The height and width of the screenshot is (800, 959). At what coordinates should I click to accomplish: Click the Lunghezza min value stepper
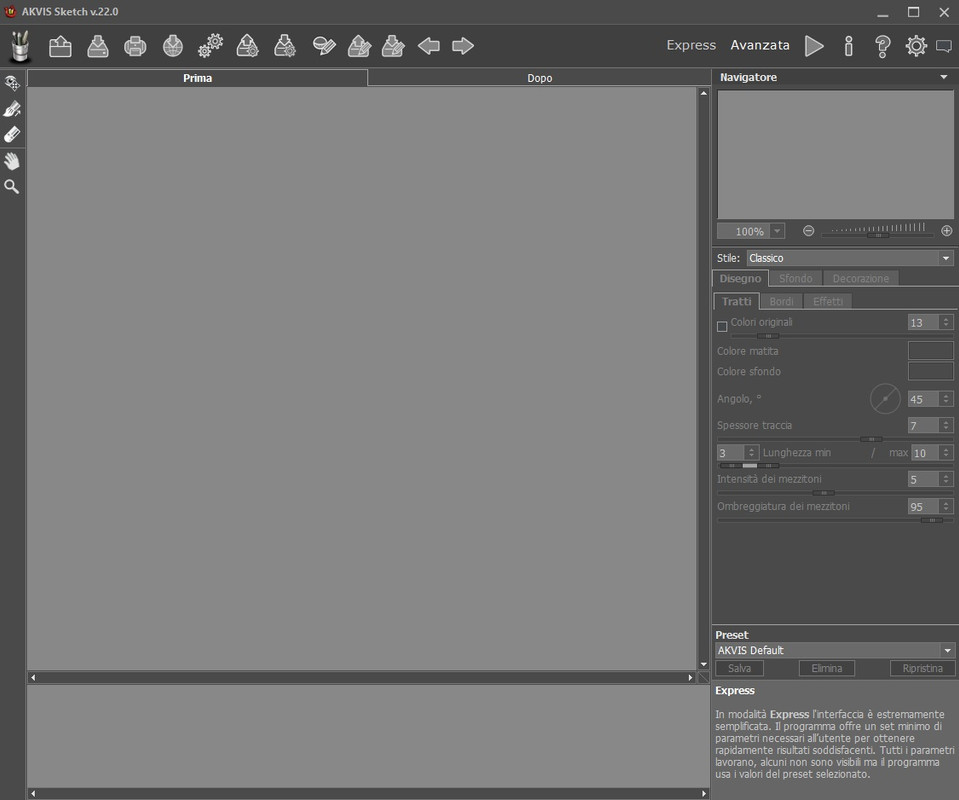click(752, 453)
